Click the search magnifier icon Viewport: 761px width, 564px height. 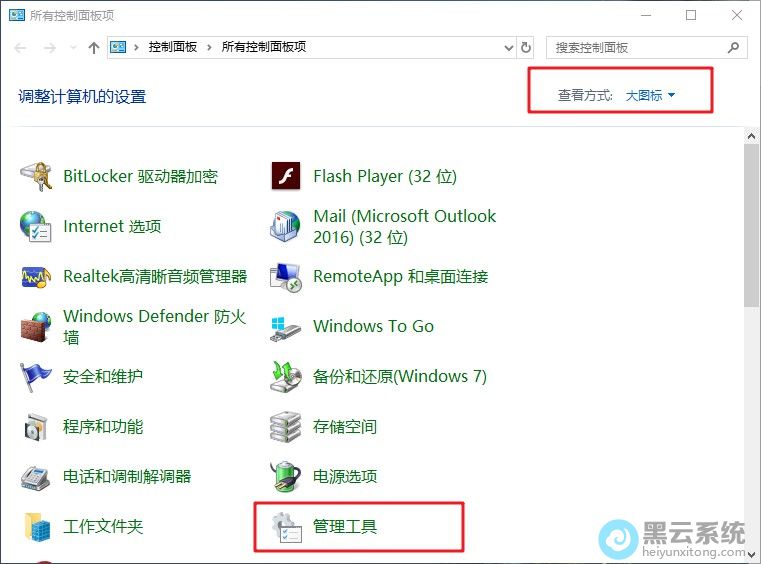coord(733,48)
